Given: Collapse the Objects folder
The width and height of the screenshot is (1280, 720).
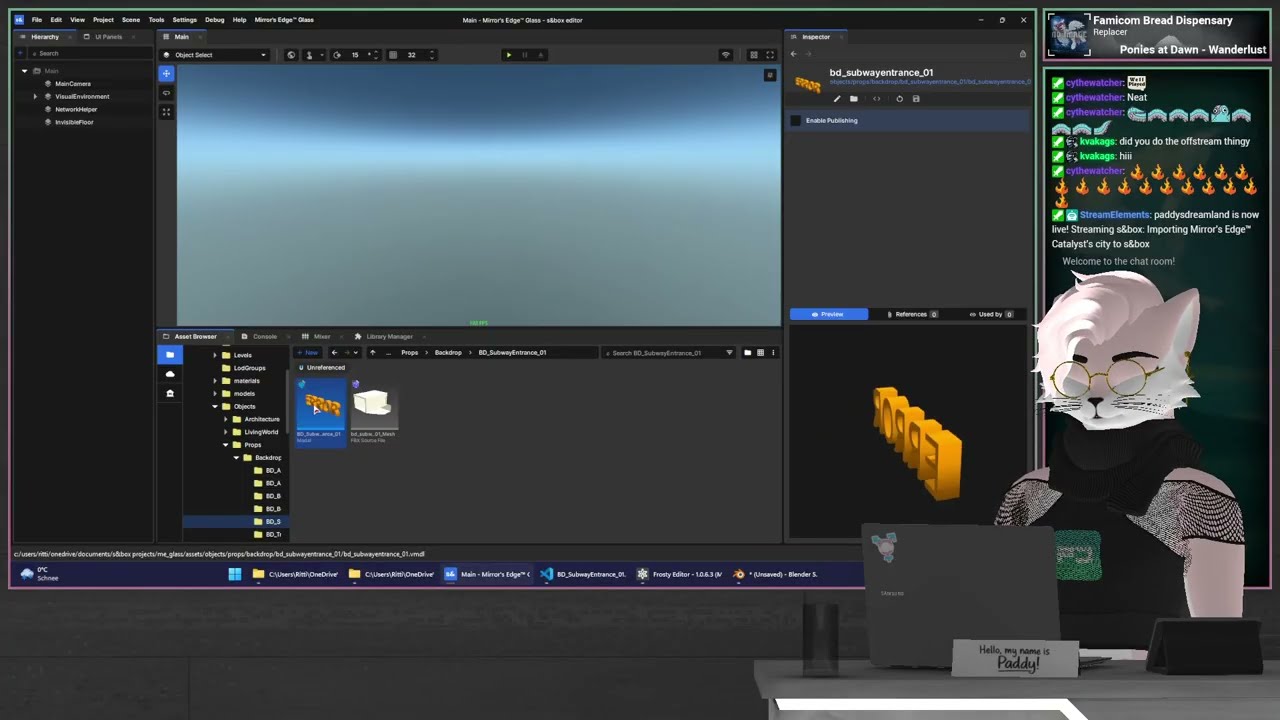Looking at the screenshot, I should click(x=214, y=407).
